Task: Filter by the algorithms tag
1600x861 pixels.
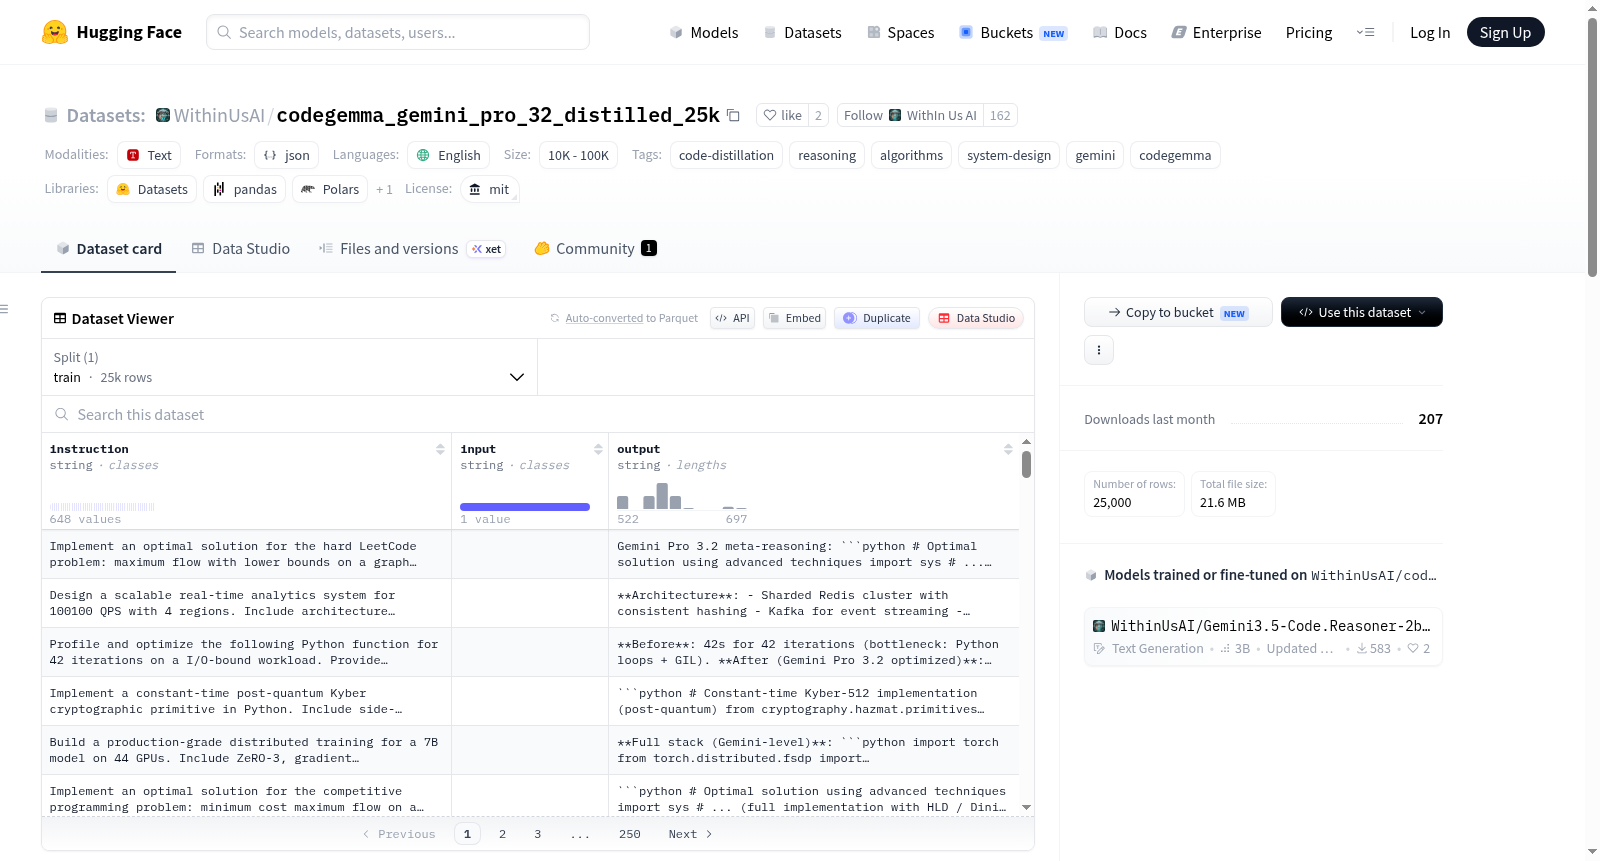Action: click(911, 155)
